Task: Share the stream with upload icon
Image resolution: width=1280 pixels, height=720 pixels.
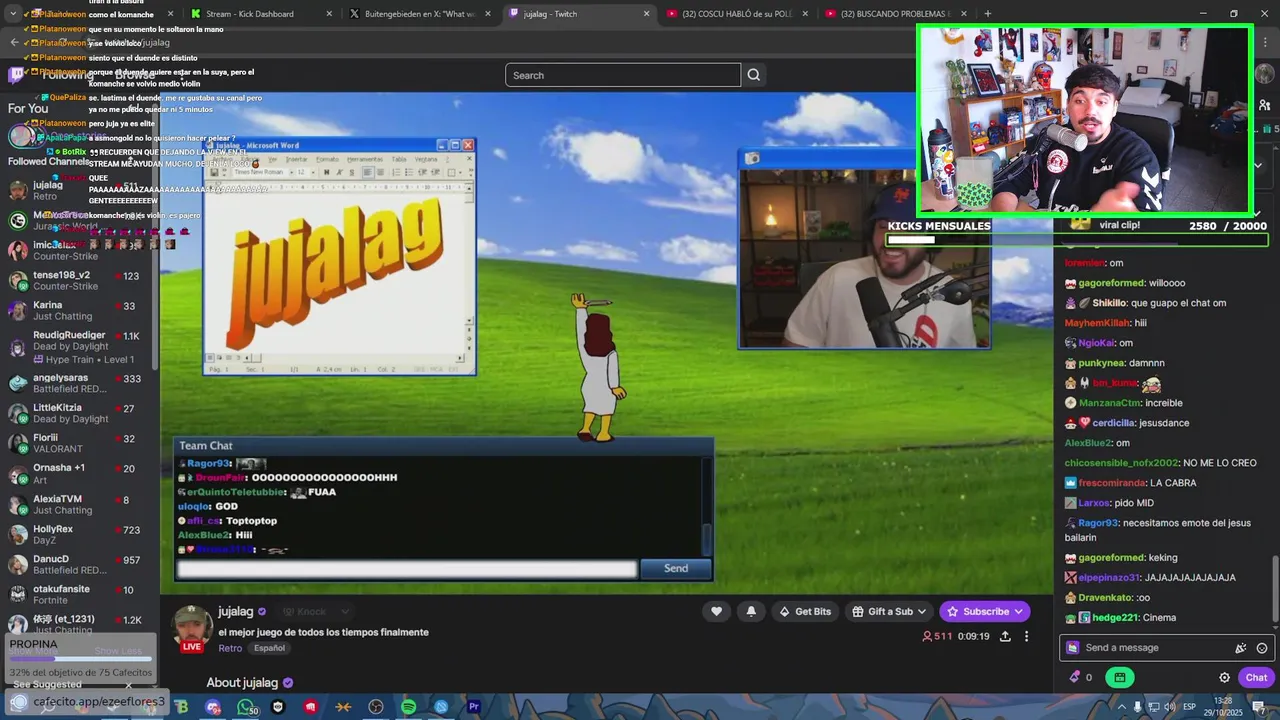Action: tap(1005, 636)
